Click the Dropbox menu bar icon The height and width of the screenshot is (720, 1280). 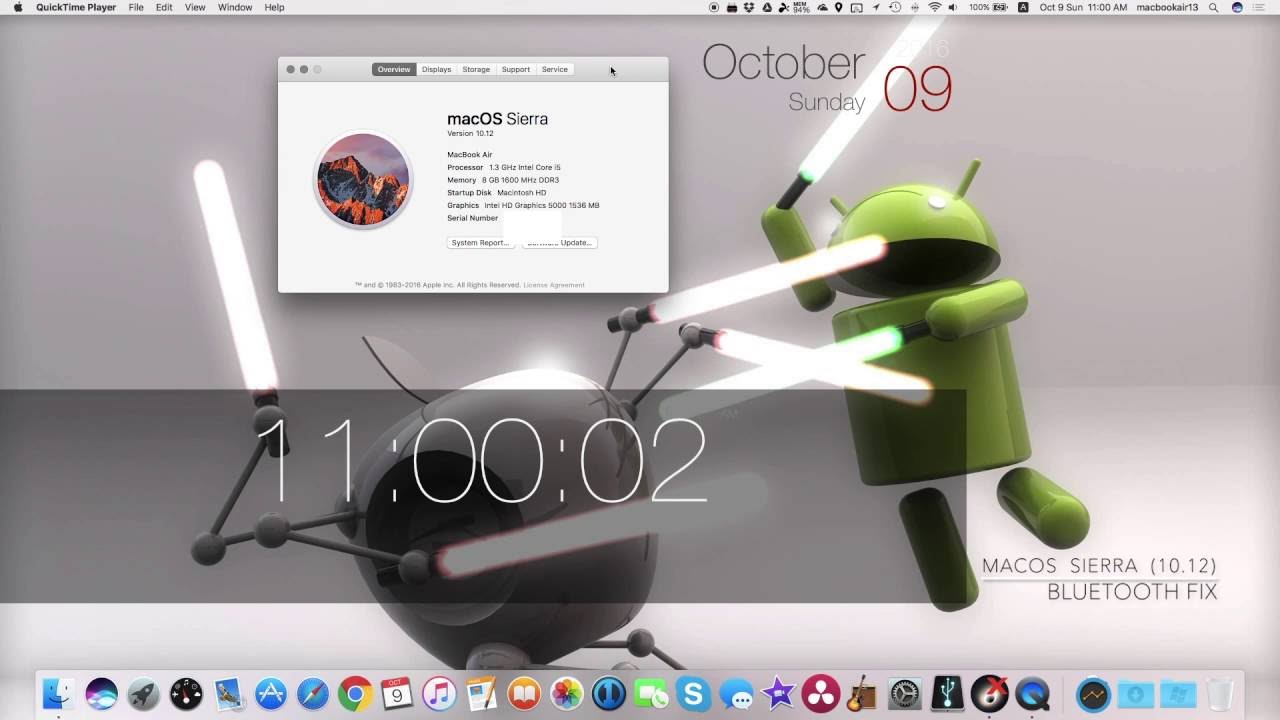(x=748, y=7)
